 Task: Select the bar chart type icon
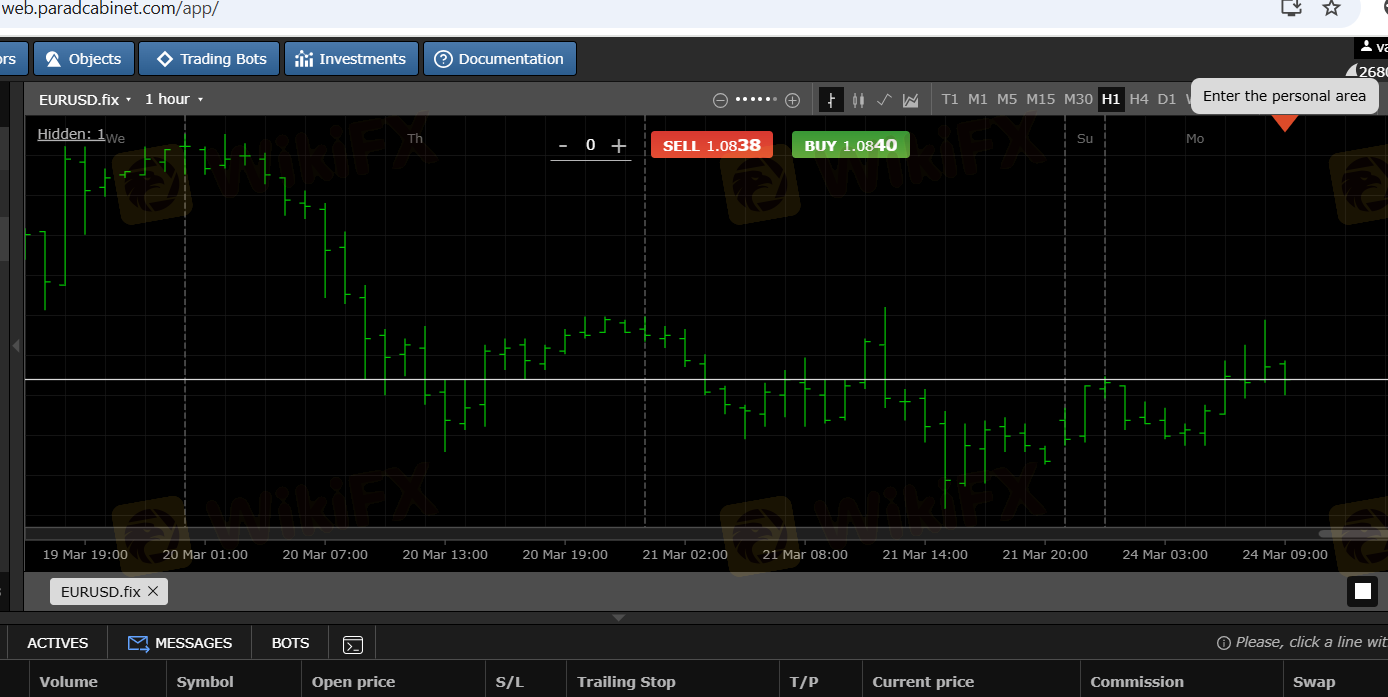[x=831, y=99]
